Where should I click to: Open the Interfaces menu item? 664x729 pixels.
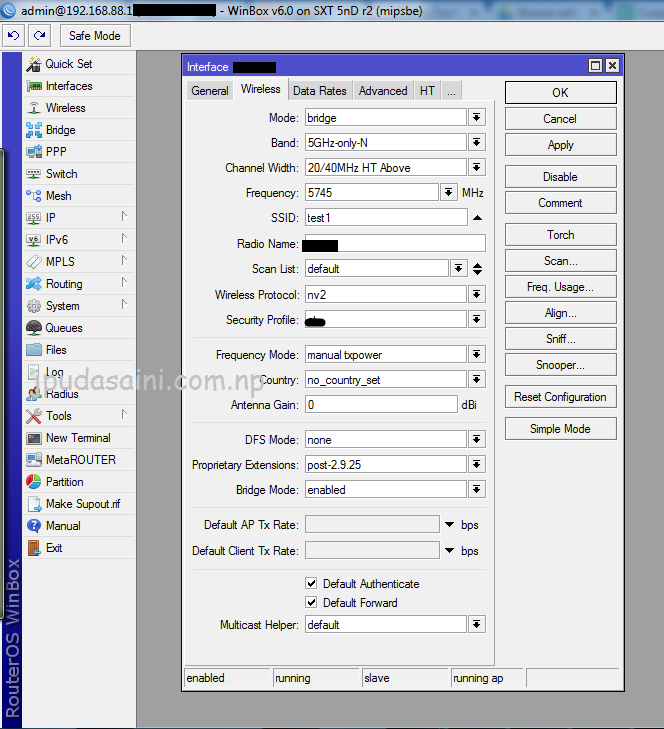79,86
